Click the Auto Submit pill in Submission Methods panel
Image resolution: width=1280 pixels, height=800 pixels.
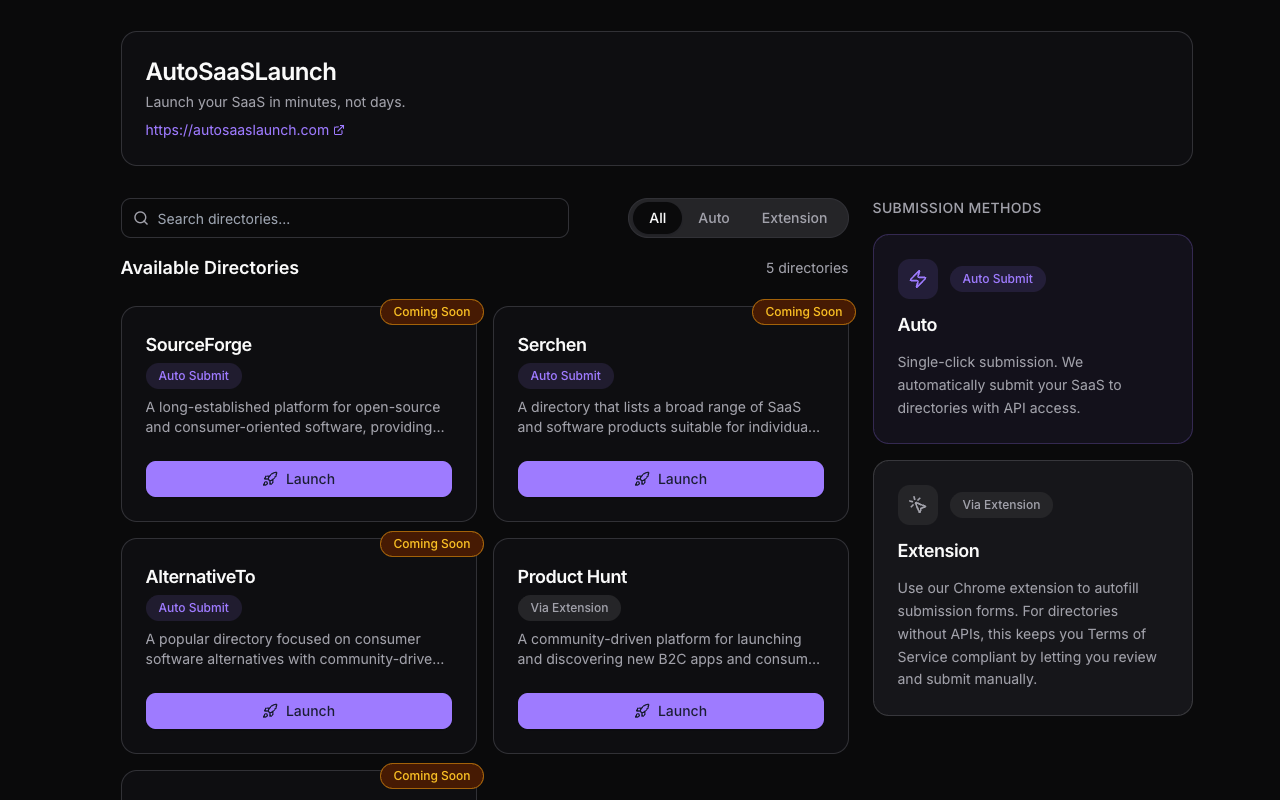997,279
